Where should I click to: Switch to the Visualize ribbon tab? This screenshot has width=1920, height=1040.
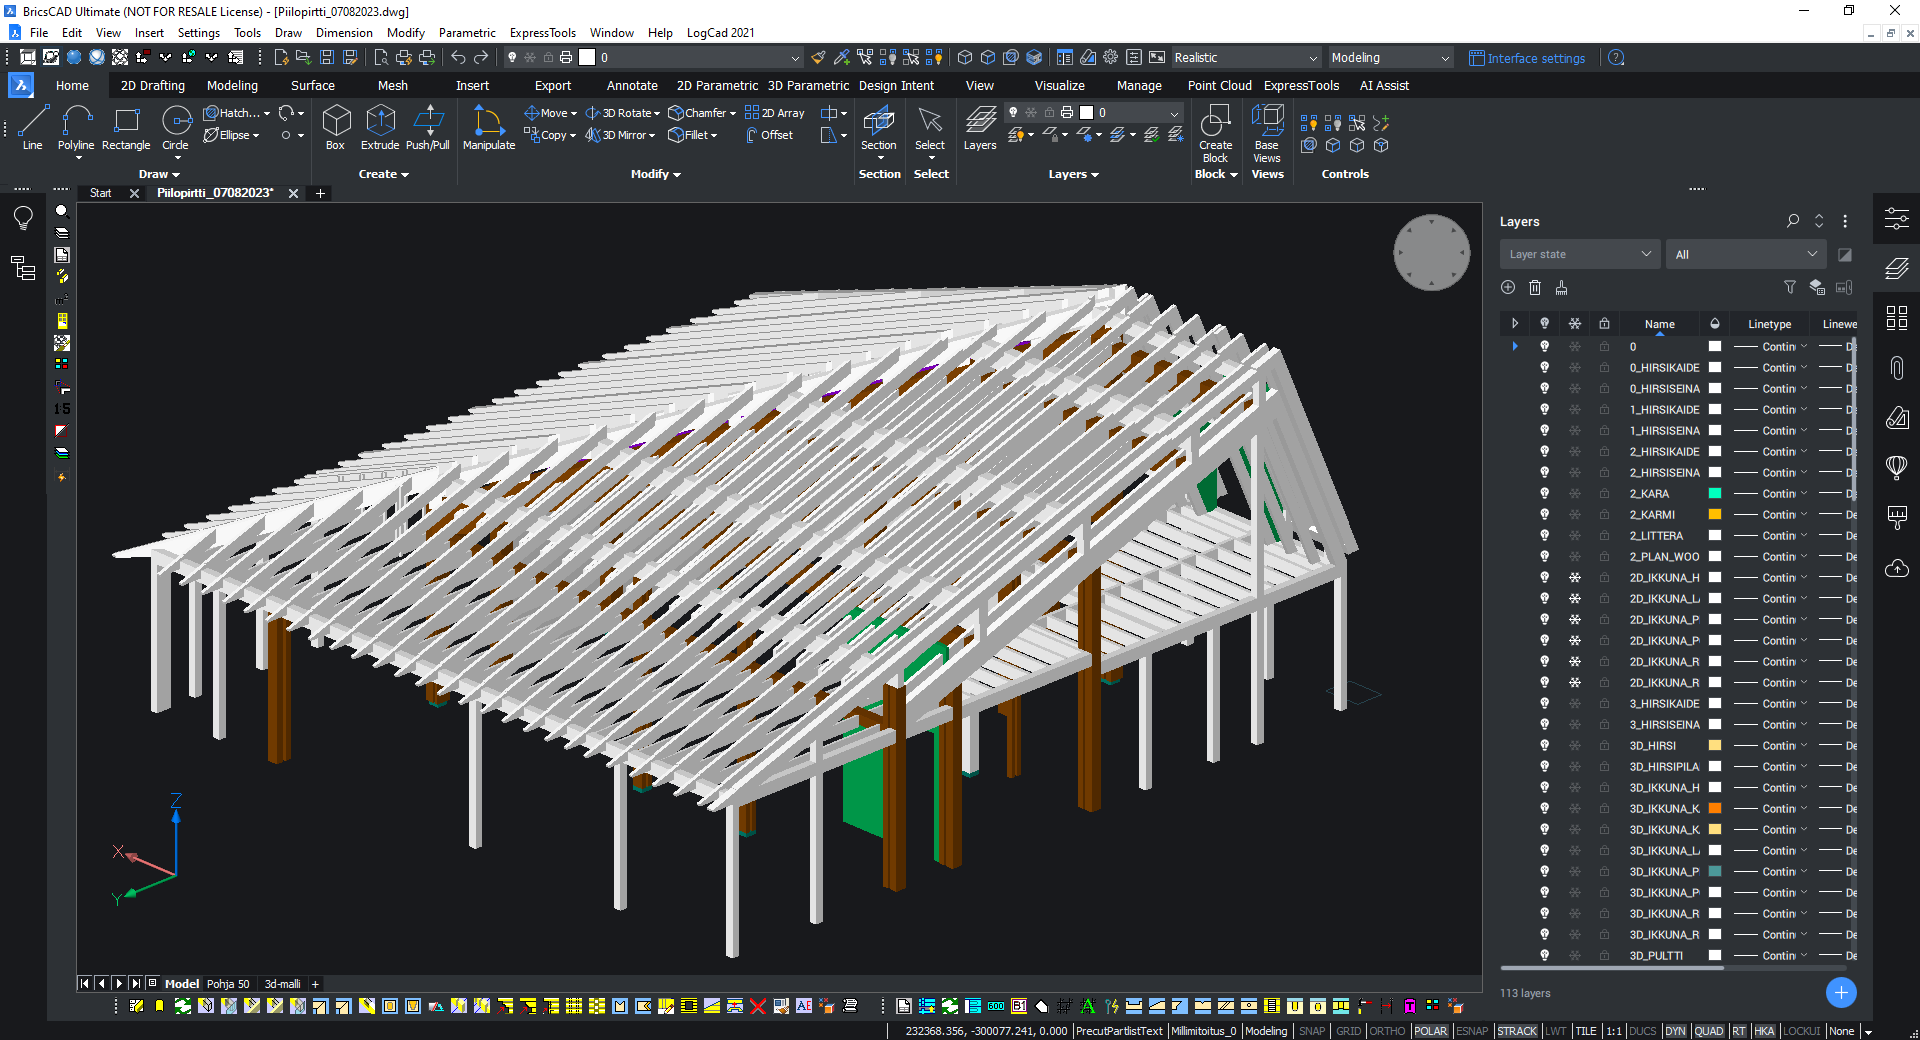[x=1059, y=86]
